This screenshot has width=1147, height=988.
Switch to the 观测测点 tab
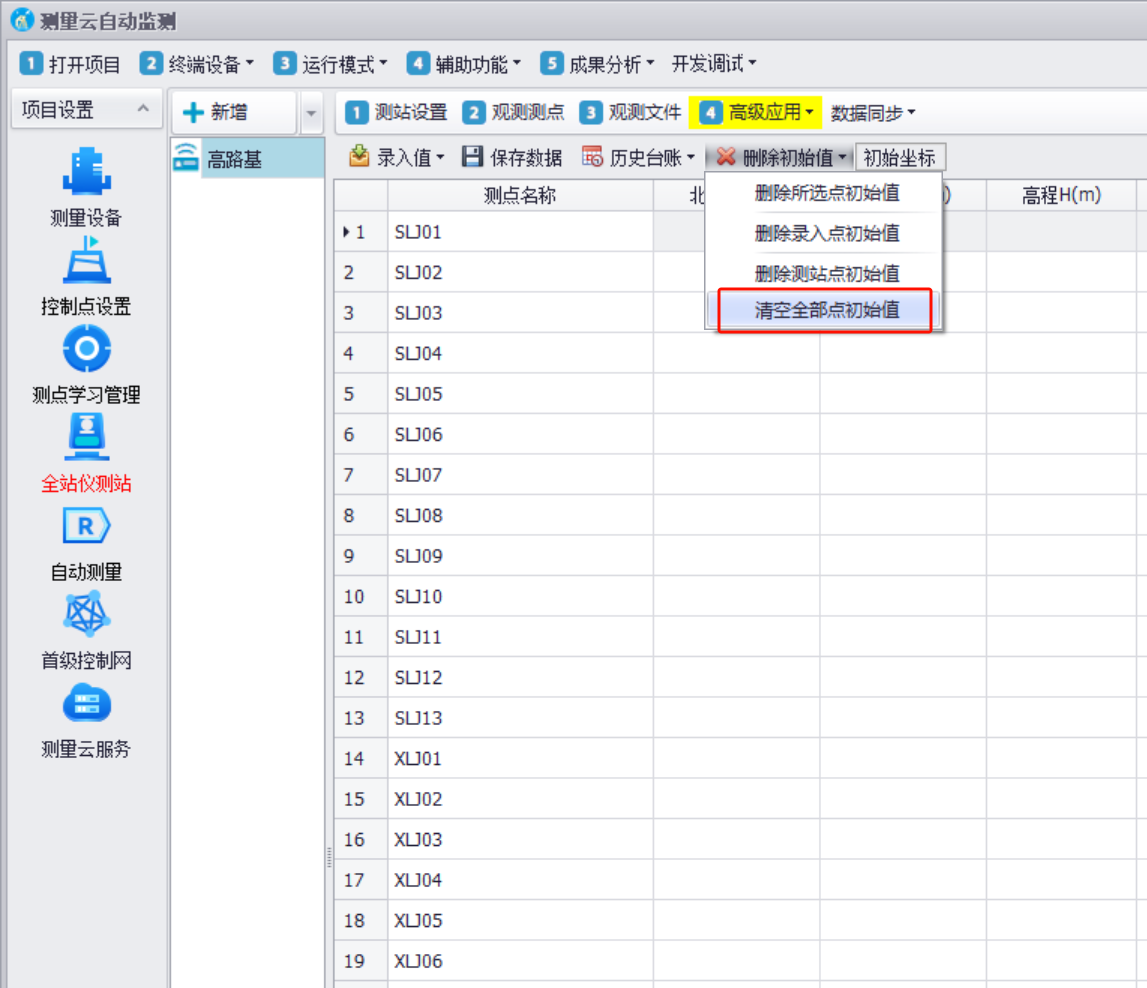pyautogui.click(x=513, y=113)
